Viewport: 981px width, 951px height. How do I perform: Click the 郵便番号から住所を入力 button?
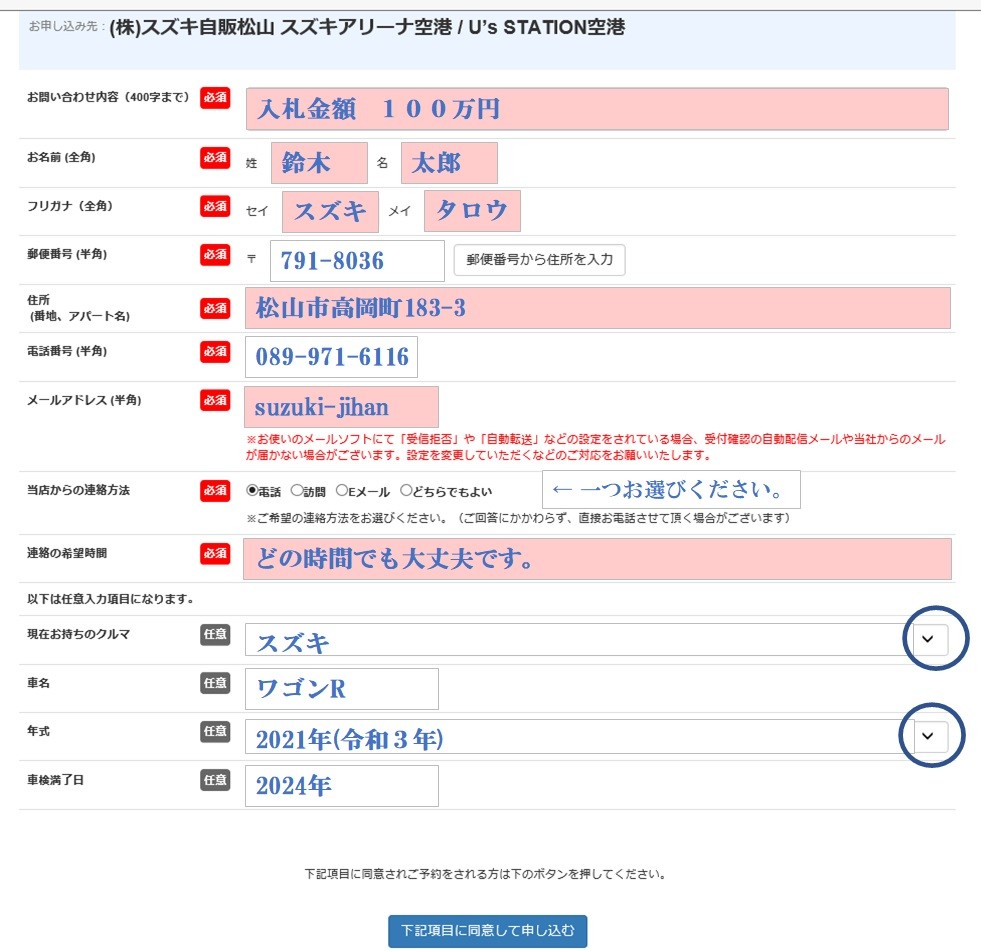point(539,260)
